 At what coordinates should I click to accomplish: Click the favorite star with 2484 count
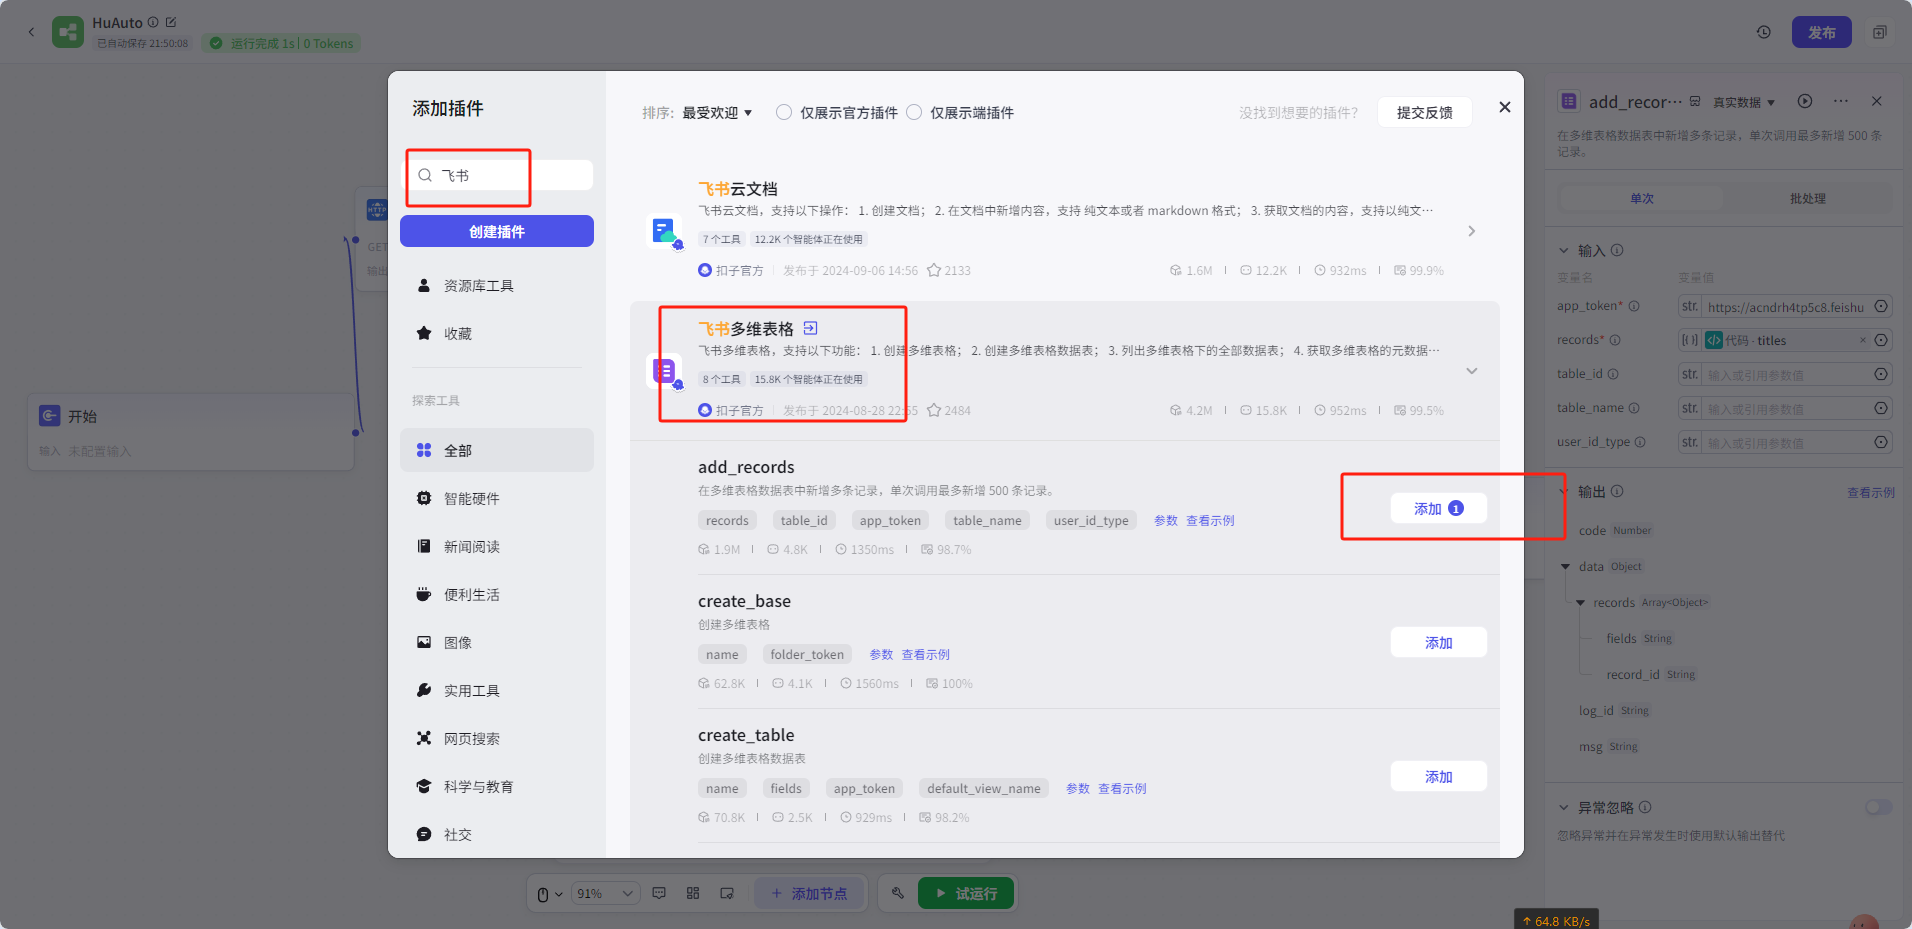(x=934, y=410)
